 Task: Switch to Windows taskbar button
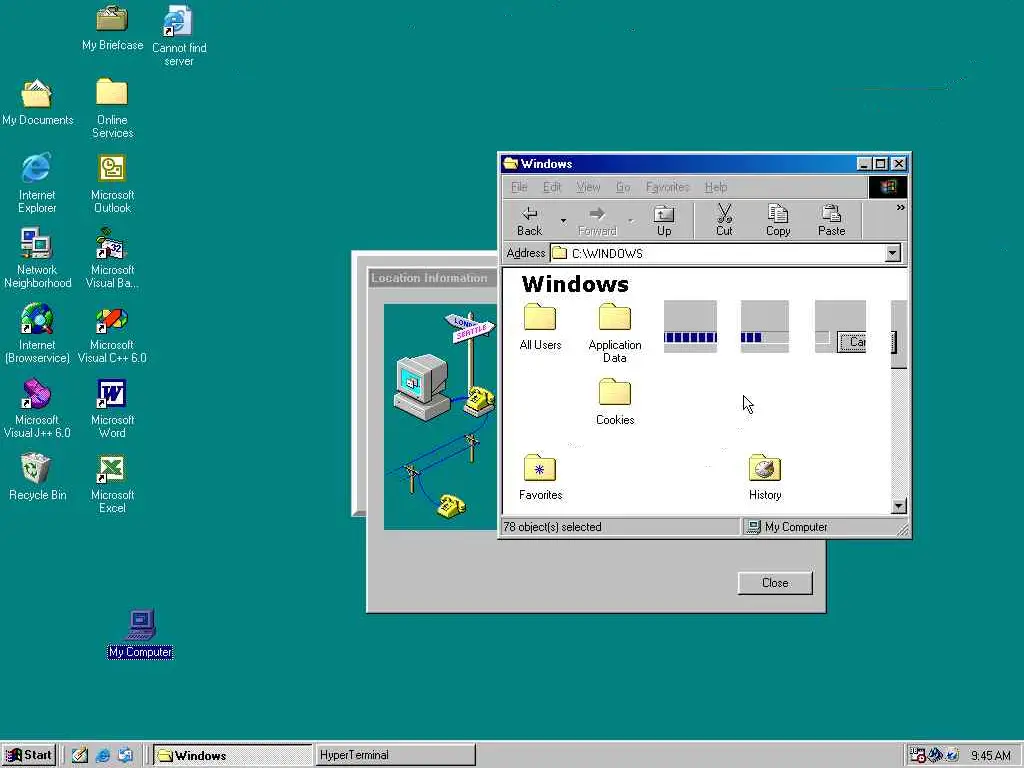[x=232, y=756]
